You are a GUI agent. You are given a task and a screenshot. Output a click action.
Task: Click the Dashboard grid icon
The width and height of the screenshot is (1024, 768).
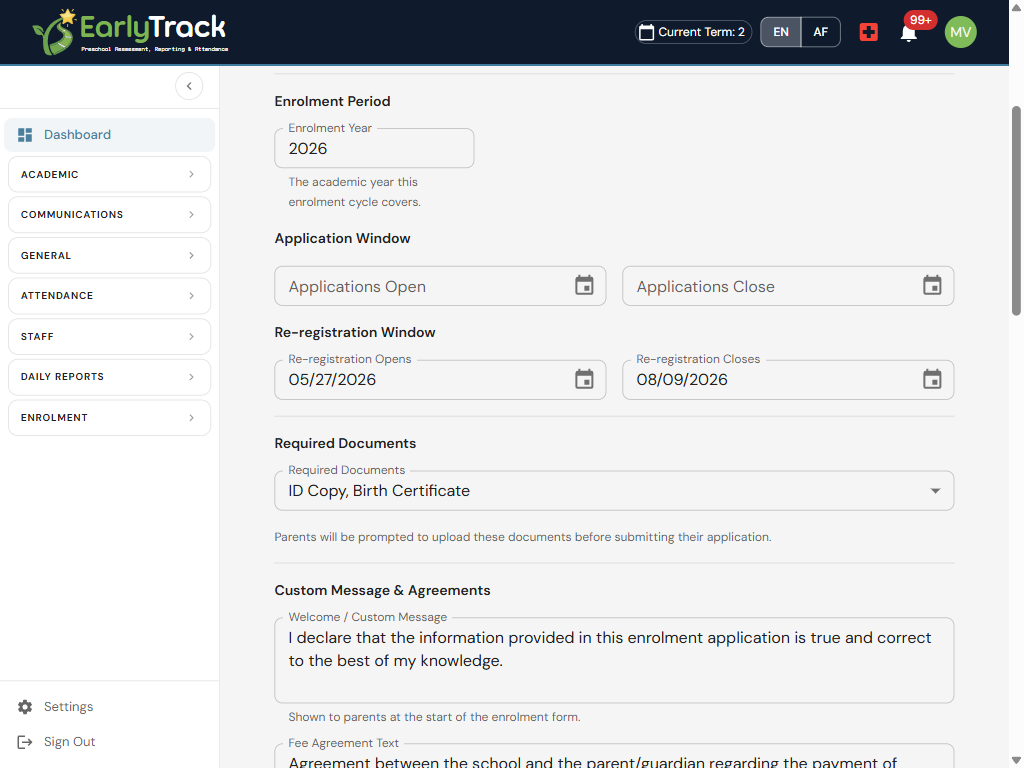click(x=25, y=135)
